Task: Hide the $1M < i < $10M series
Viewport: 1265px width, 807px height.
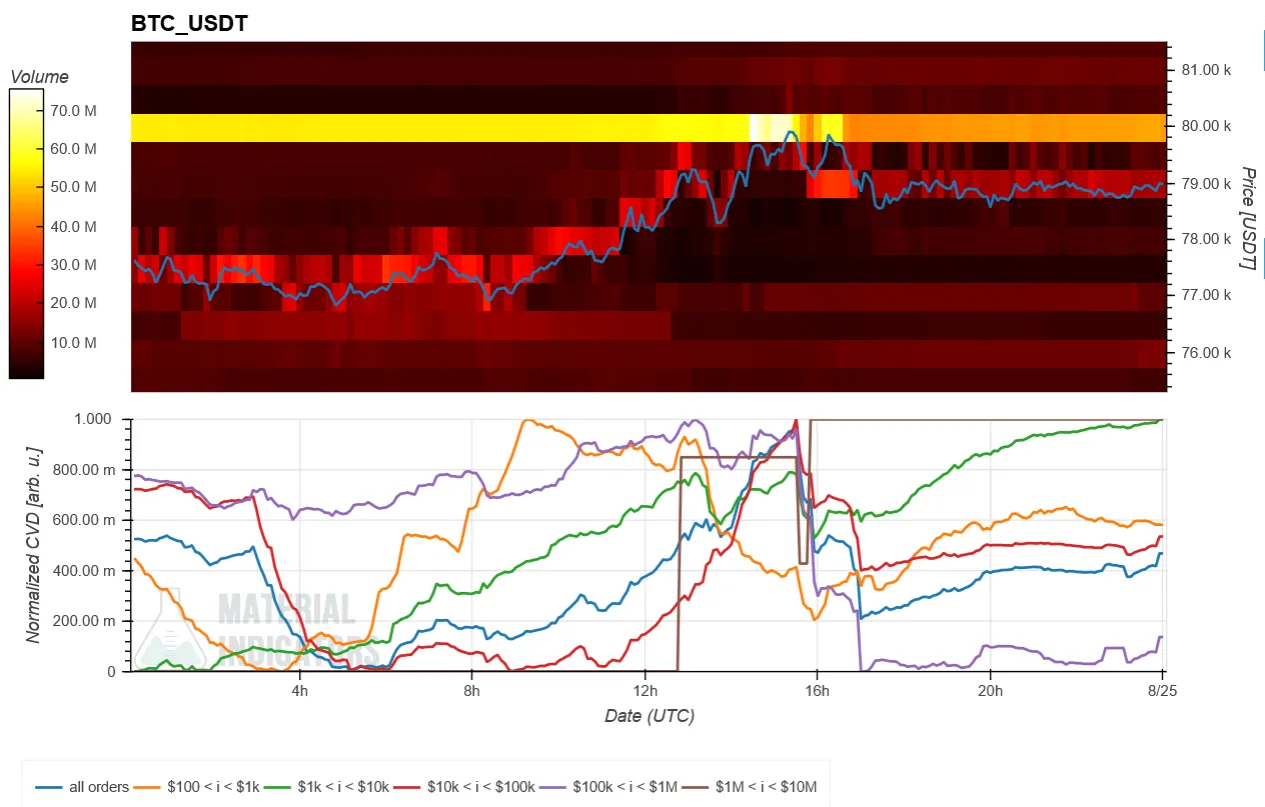Action: tap(752, 787)
